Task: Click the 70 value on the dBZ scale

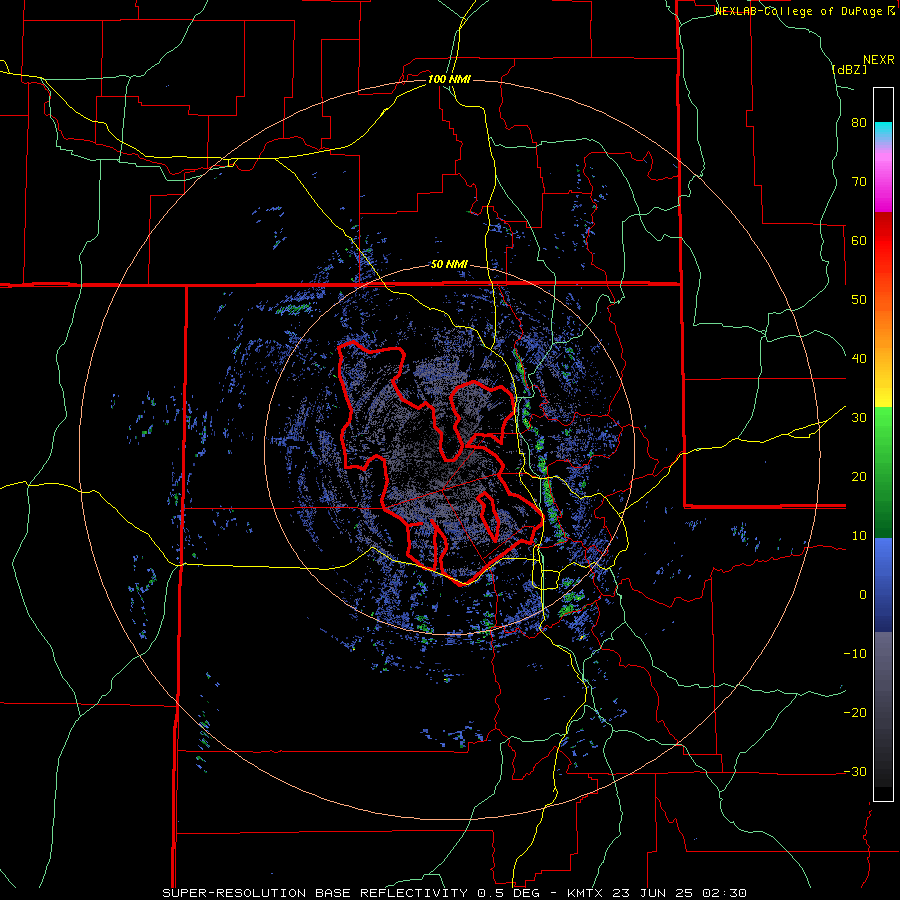Action: (859, 182)
